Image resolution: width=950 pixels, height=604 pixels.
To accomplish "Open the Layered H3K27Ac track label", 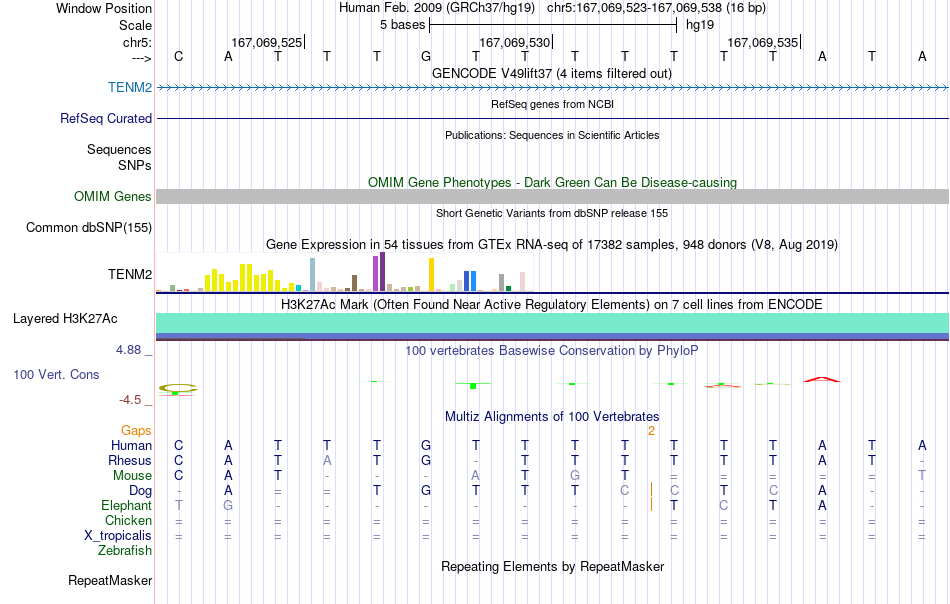I will [65, 319].
